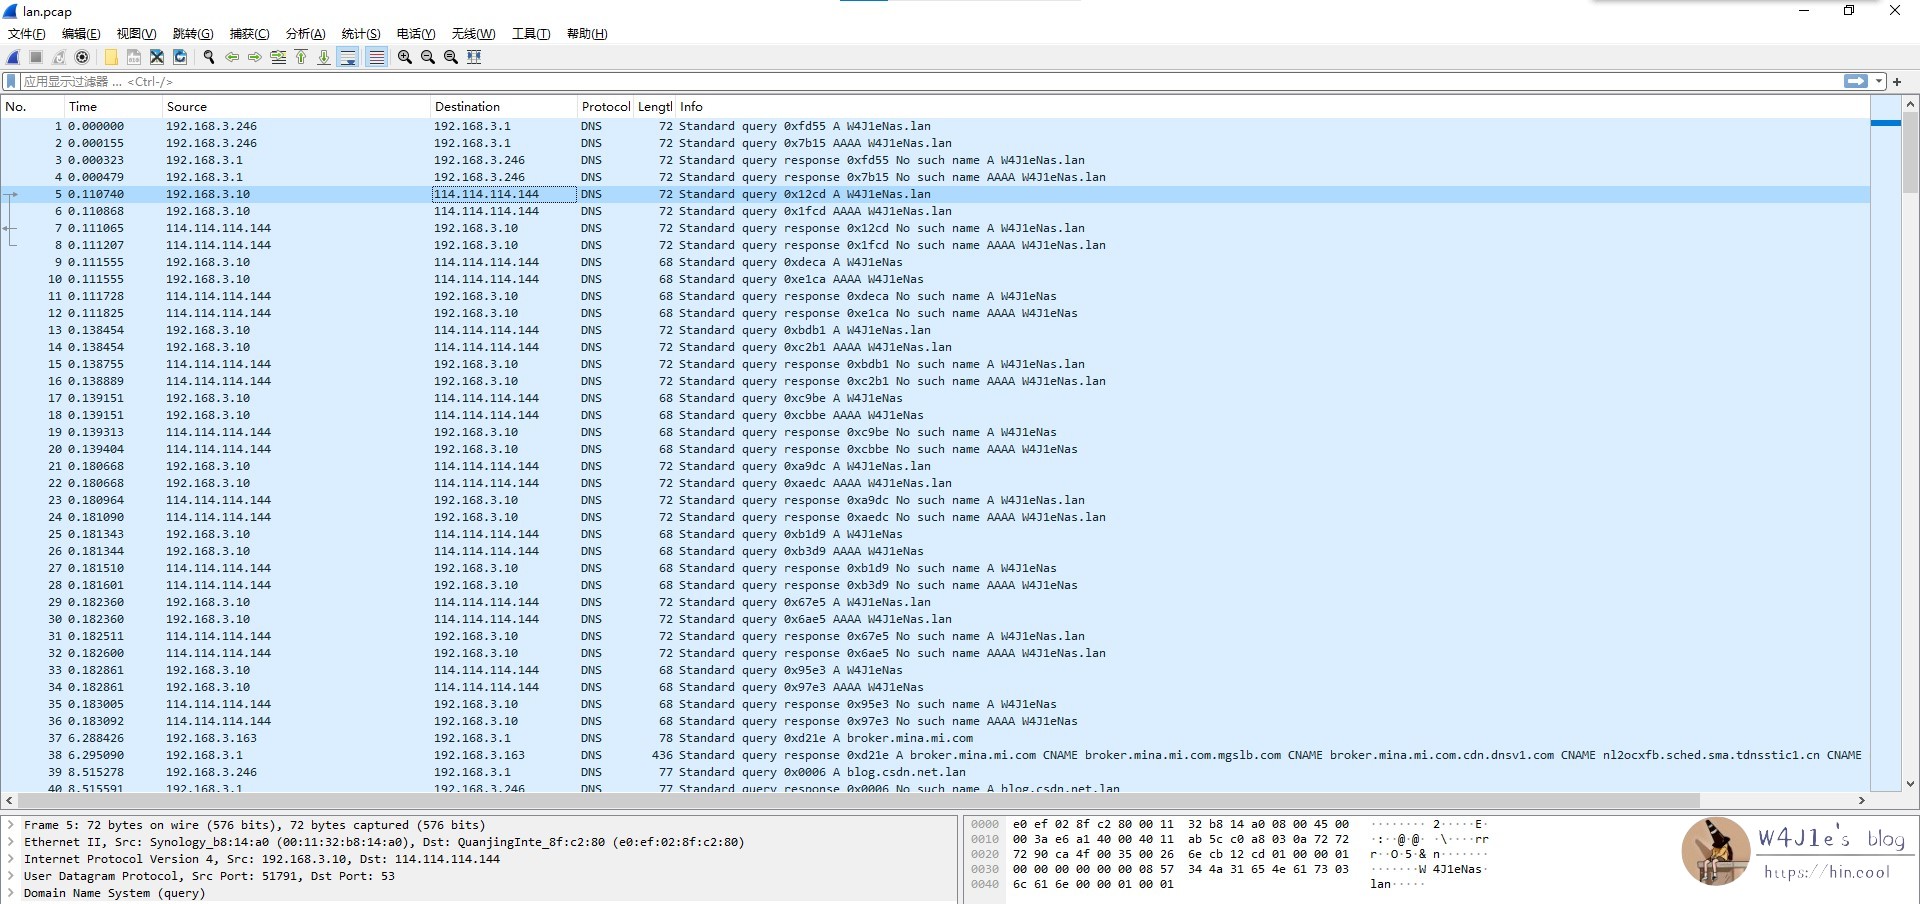
Task: Reset text zoom to normal size
Action: point(451,57)
